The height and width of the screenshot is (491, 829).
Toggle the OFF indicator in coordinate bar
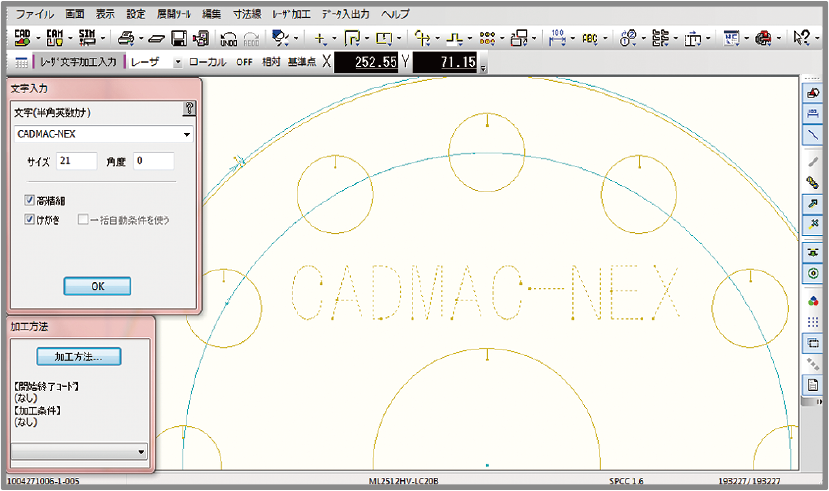click(x=244, y=62)
